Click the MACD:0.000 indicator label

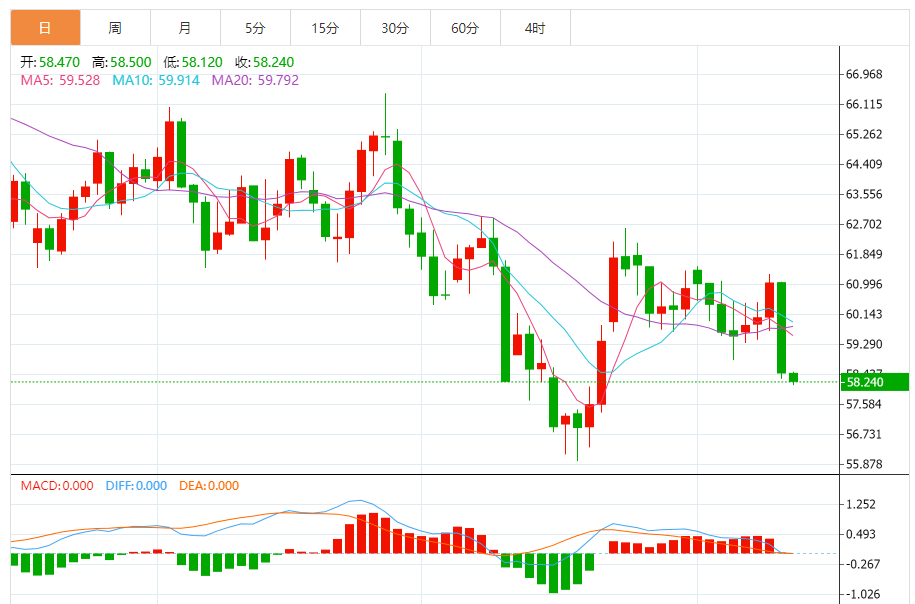tap(57, 486)
